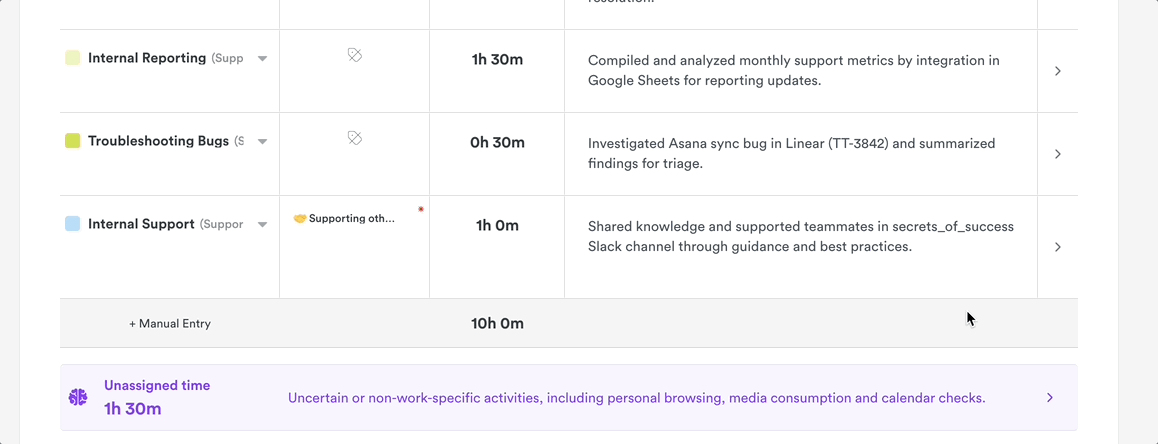The image size is (1158, 444).
Task: Click the purple brain Unassigned time icon
Action: [x=78, y=398]
